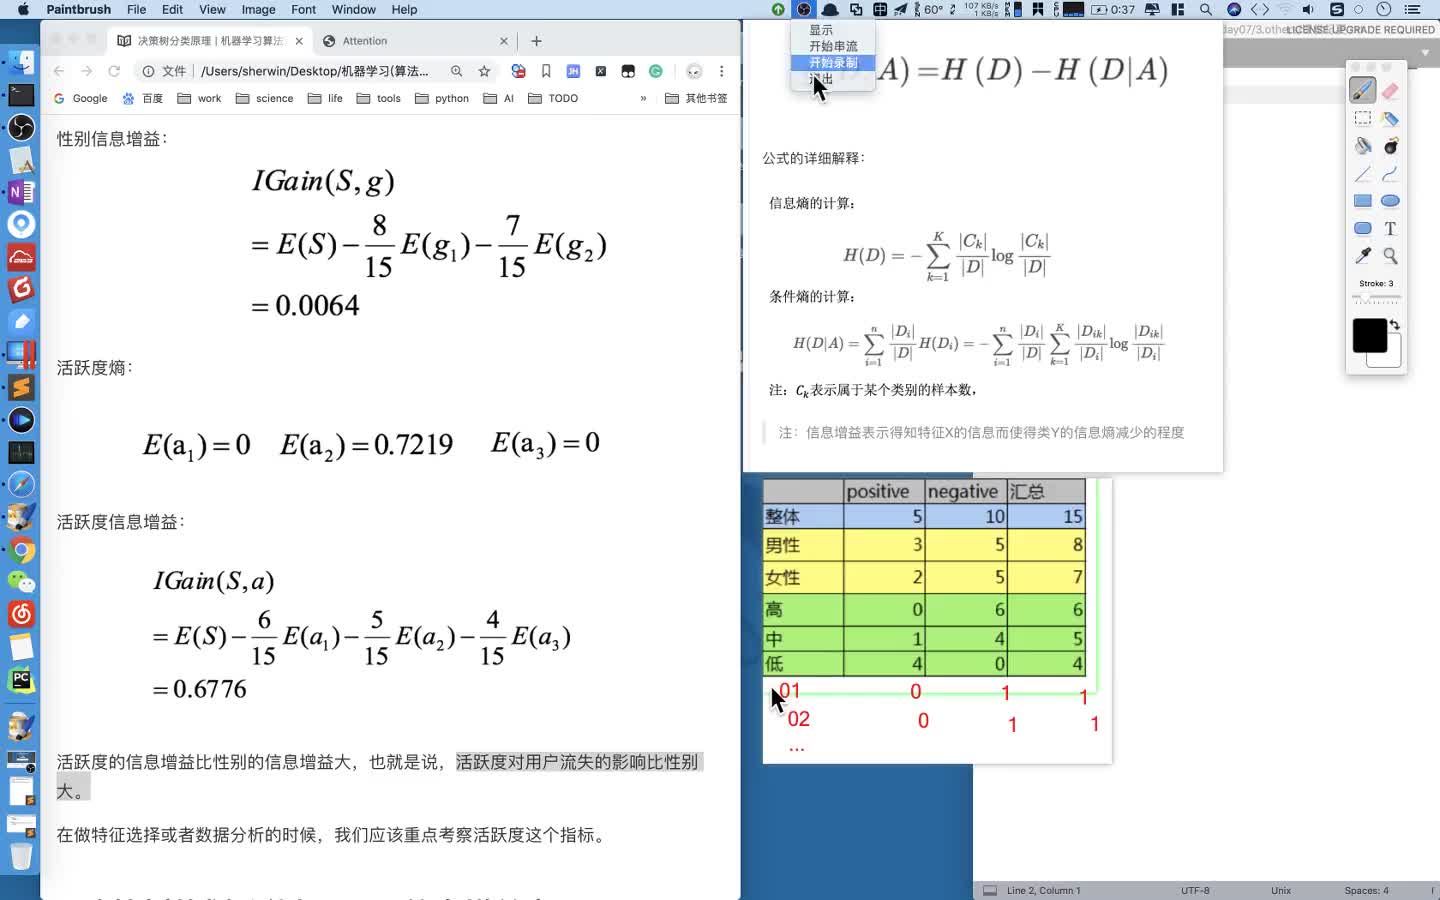Expand the tools bookmarks folder
This screenshot has width=1440, height=900.
click(378, 98)
